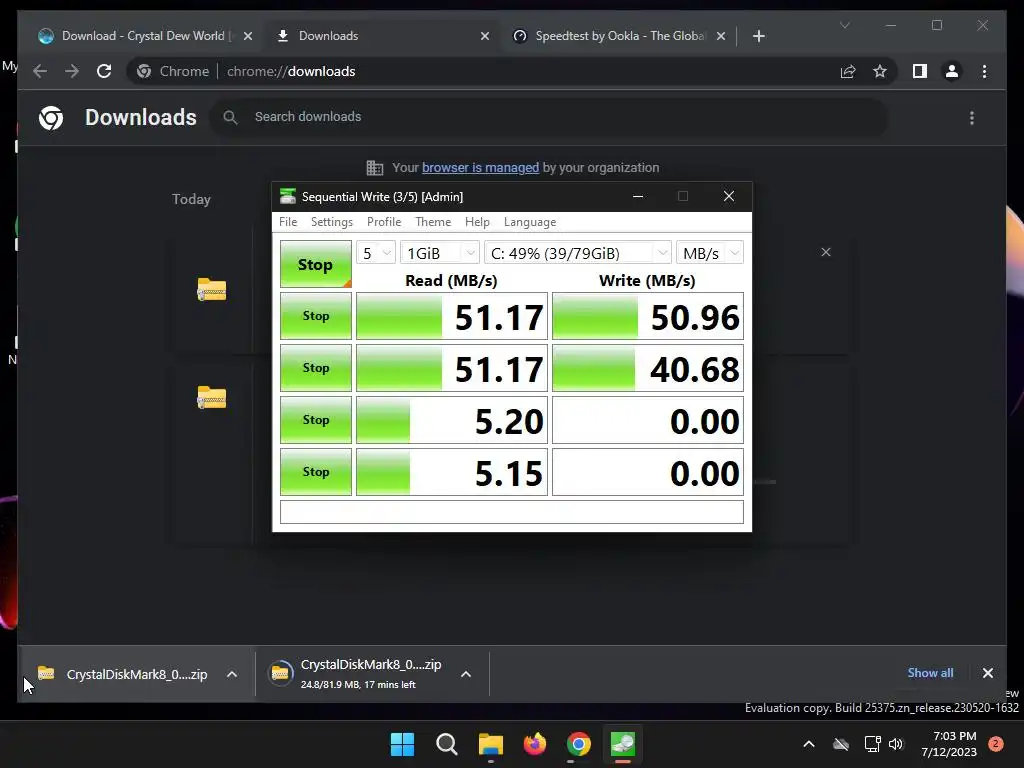This screenshot has width=1024, height=768.
Task: Open test count dropdown showing 5
Action: tap(376, 253)
